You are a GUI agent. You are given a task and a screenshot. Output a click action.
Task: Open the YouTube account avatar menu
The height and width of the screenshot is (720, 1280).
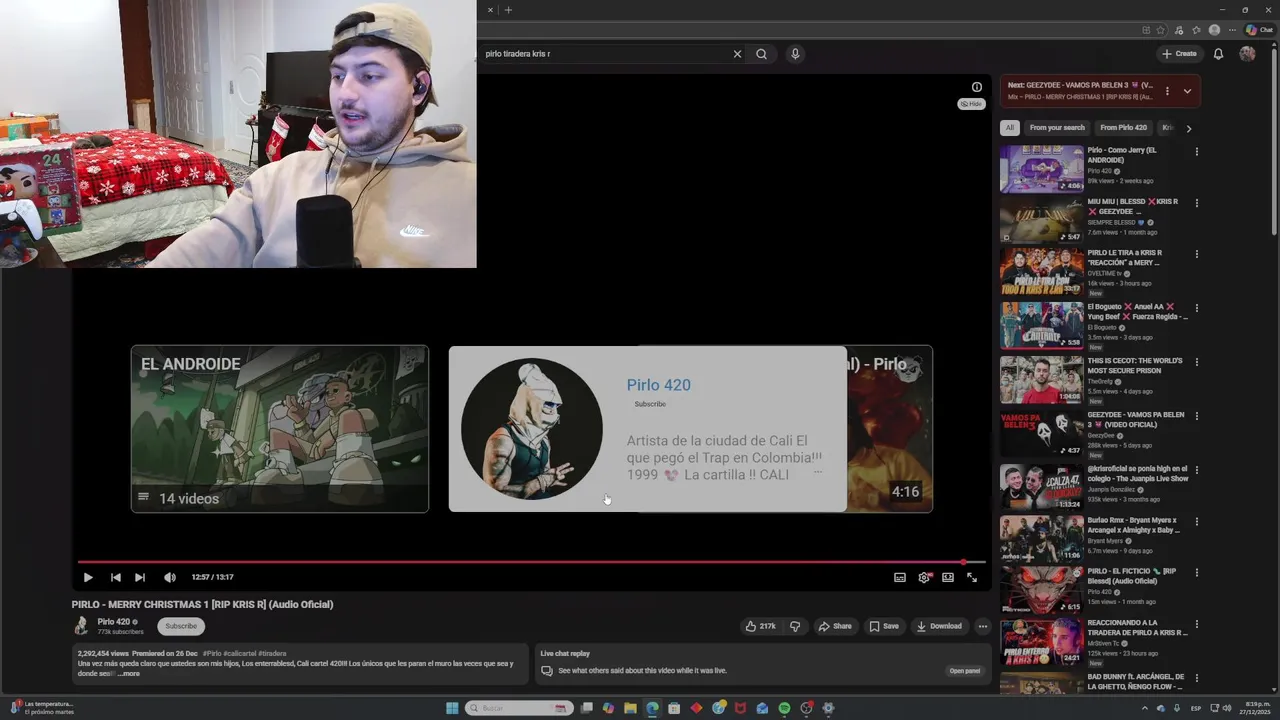tap(1247, 54)
